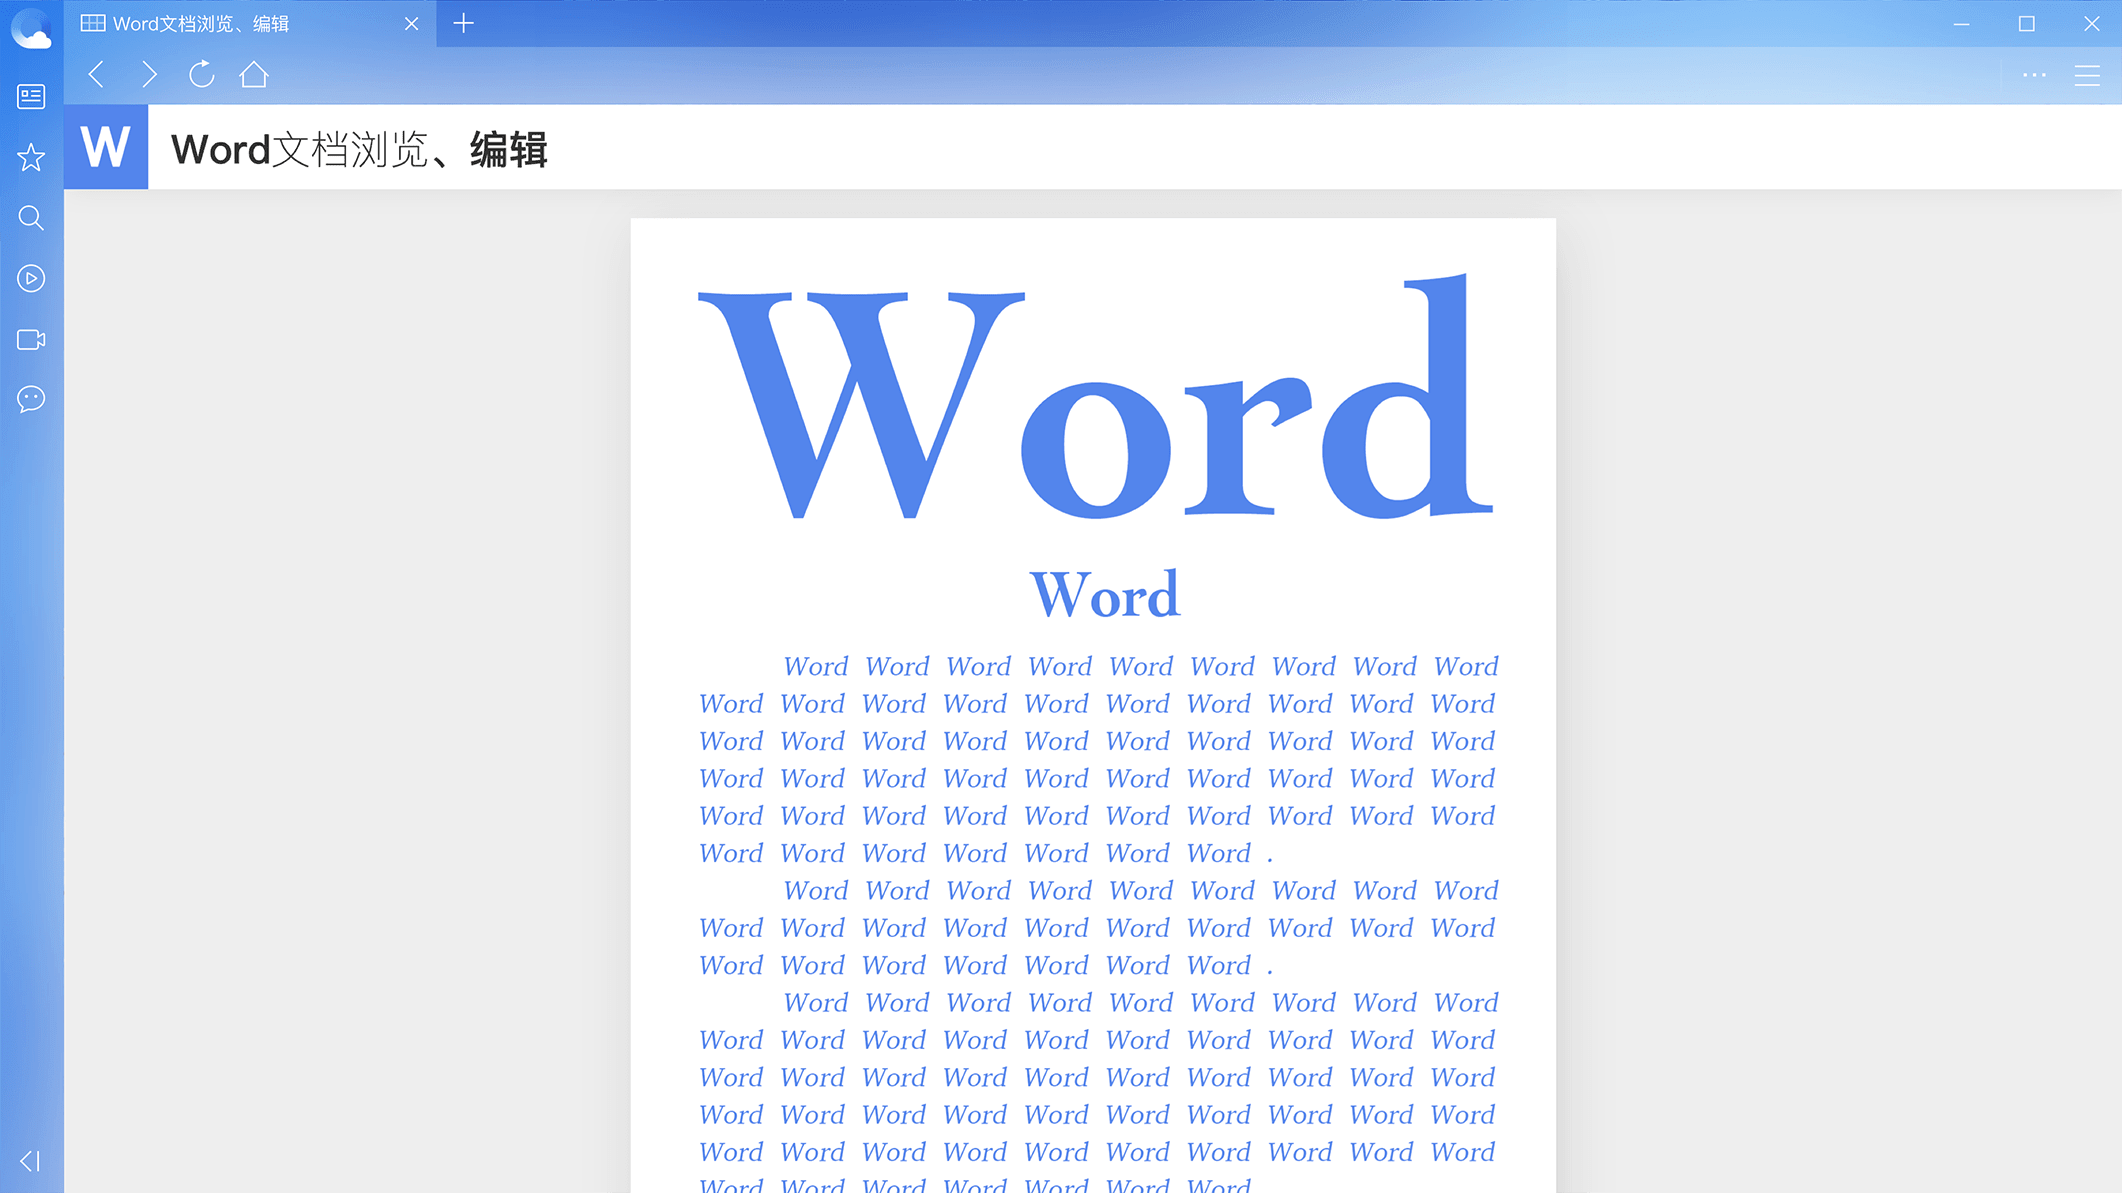2122x1193 pixels.
Task: Click the browser back navigation button
Action: click(x=96, y=74)
